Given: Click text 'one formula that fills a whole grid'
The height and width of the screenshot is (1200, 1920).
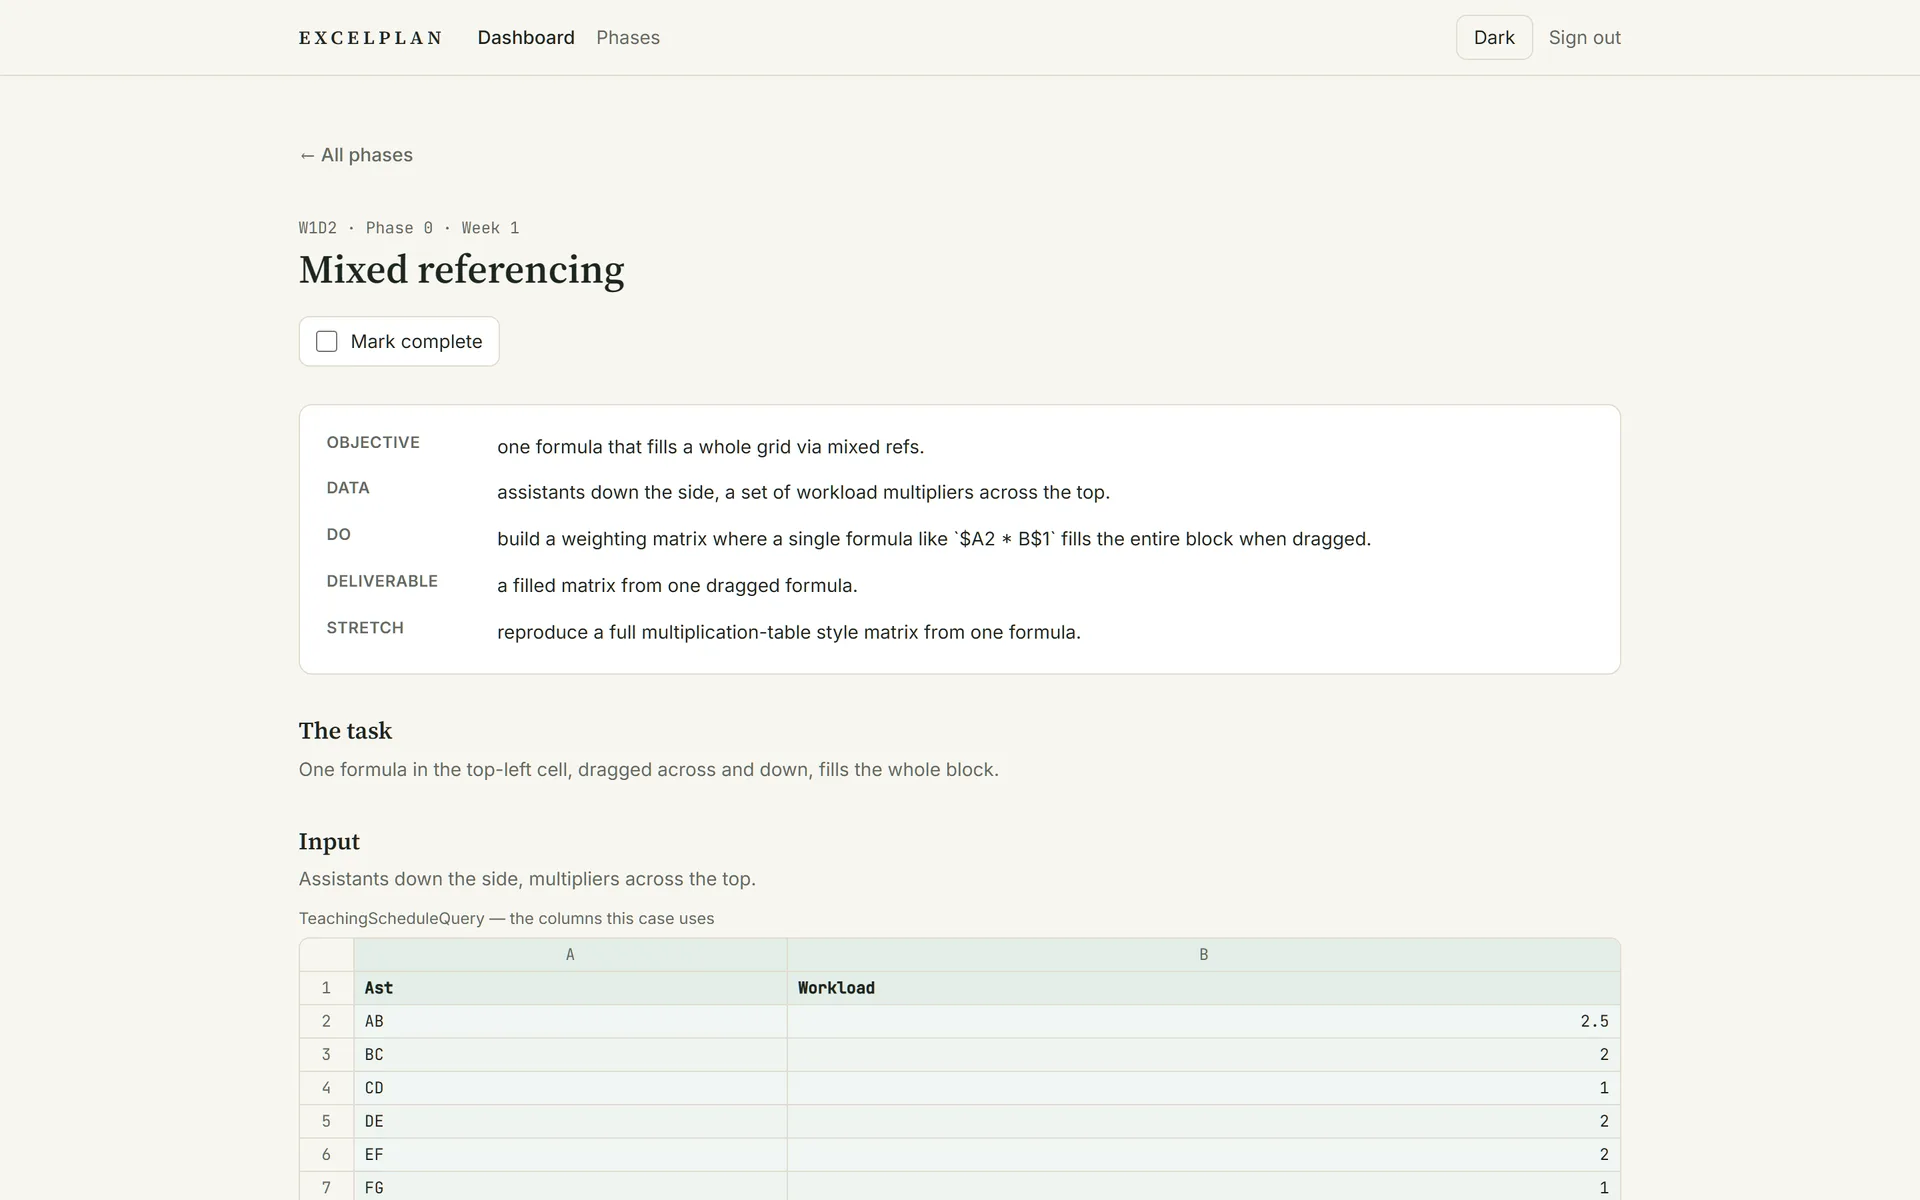Looking at the screenshot, I should (x=711, y=447).
